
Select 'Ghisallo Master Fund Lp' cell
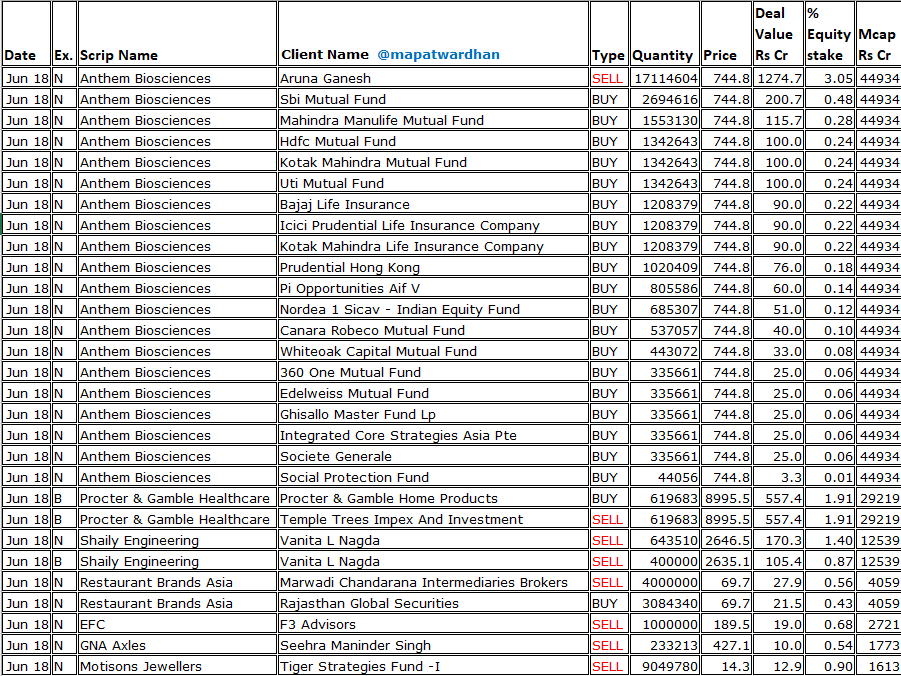(x=433, y=414)
